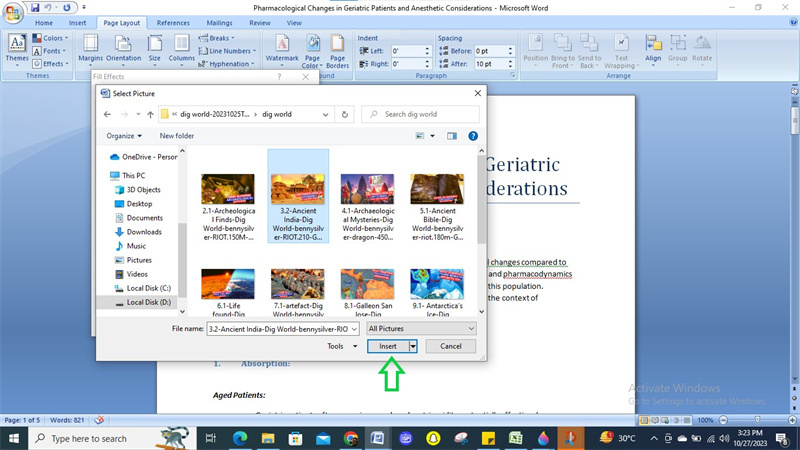Open the Mailings ribbon tab

coord(219,22)
